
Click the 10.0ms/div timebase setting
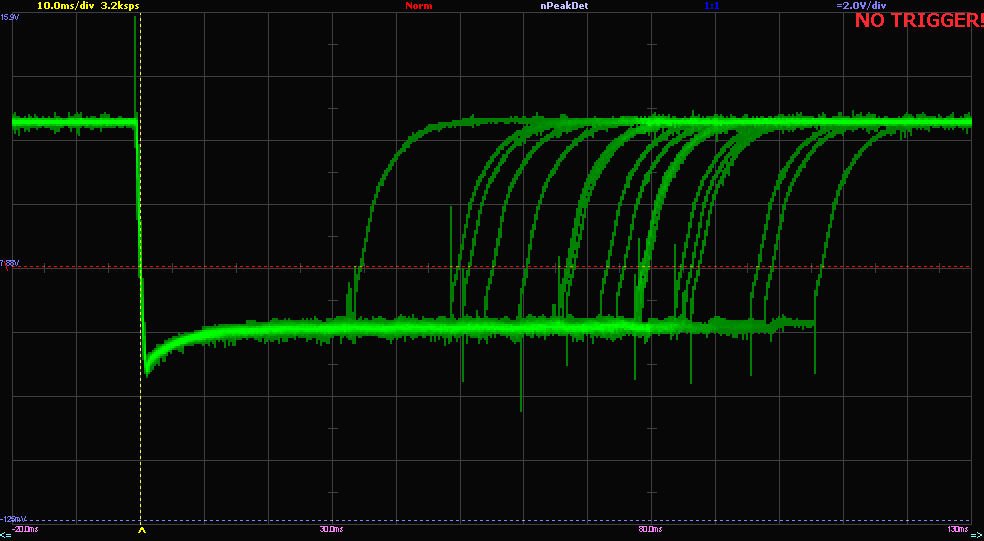[66, 6]
